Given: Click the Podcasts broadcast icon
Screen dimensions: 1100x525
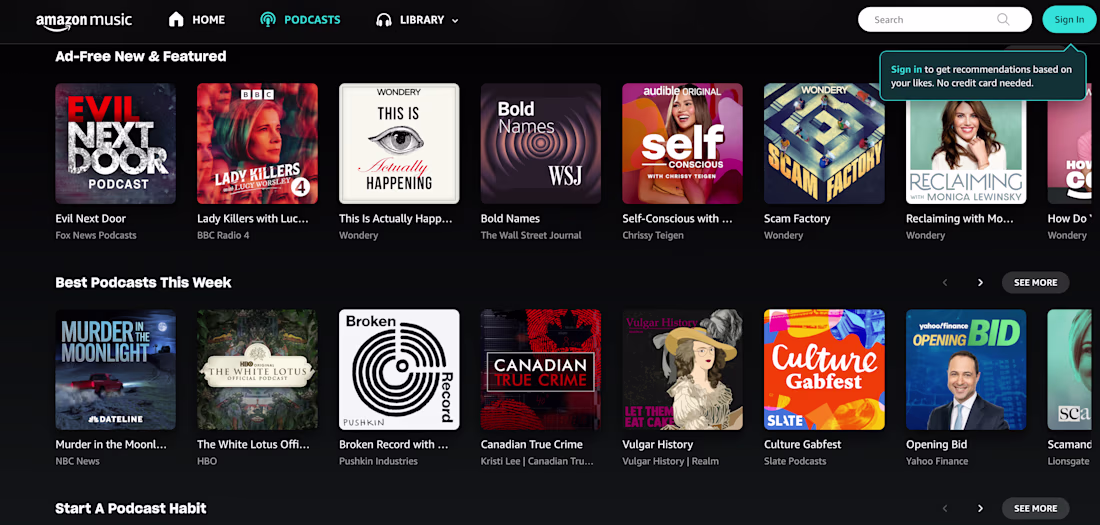Looking at the screenshot, I should point(267,20).
